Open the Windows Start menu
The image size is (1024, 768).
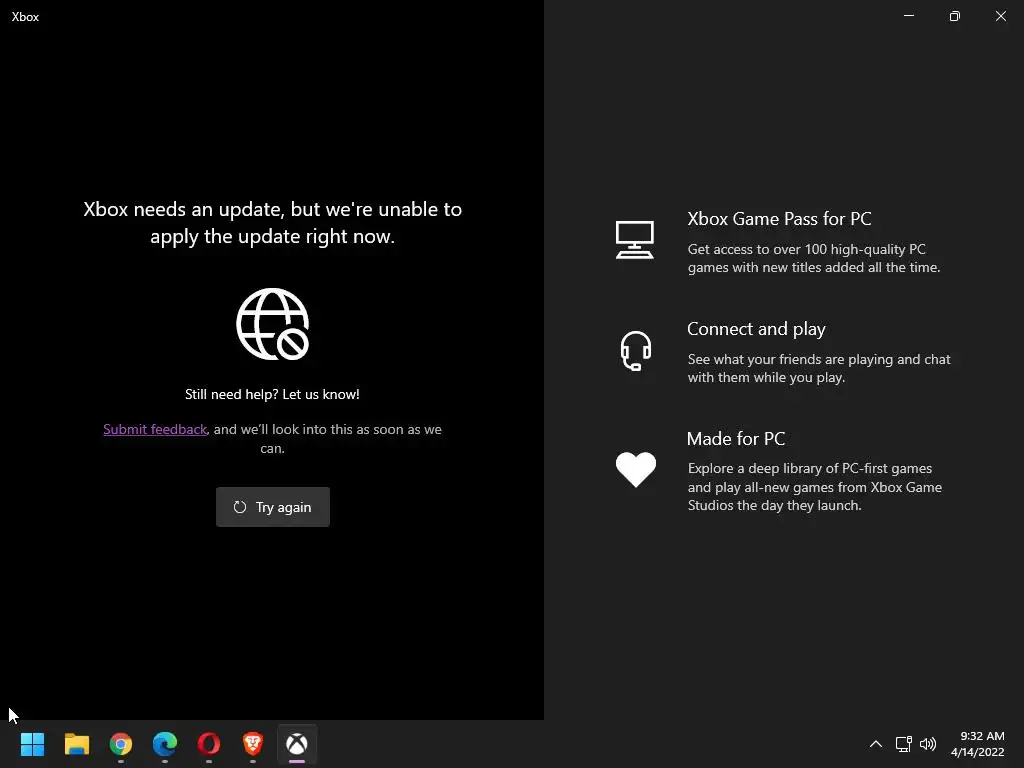coord(32,744)
